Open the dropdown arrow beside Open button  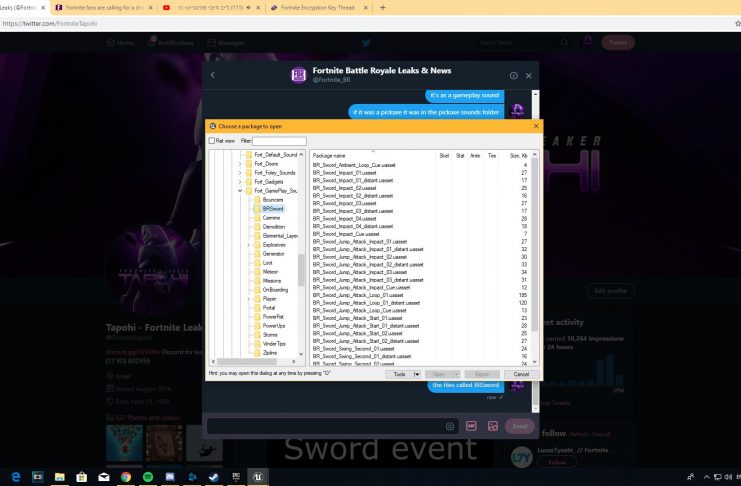[457, 374]
